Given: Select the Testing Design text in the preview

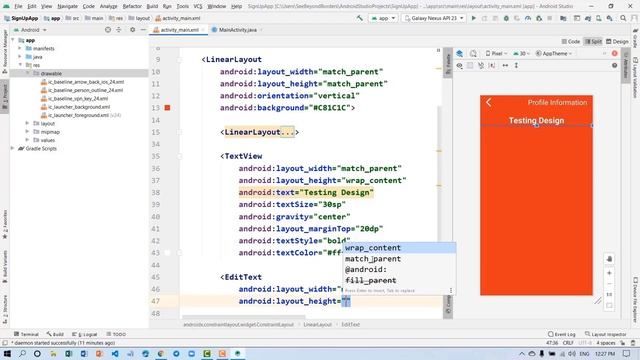Looking at the screenshot, I should click(x=536, y=120).
